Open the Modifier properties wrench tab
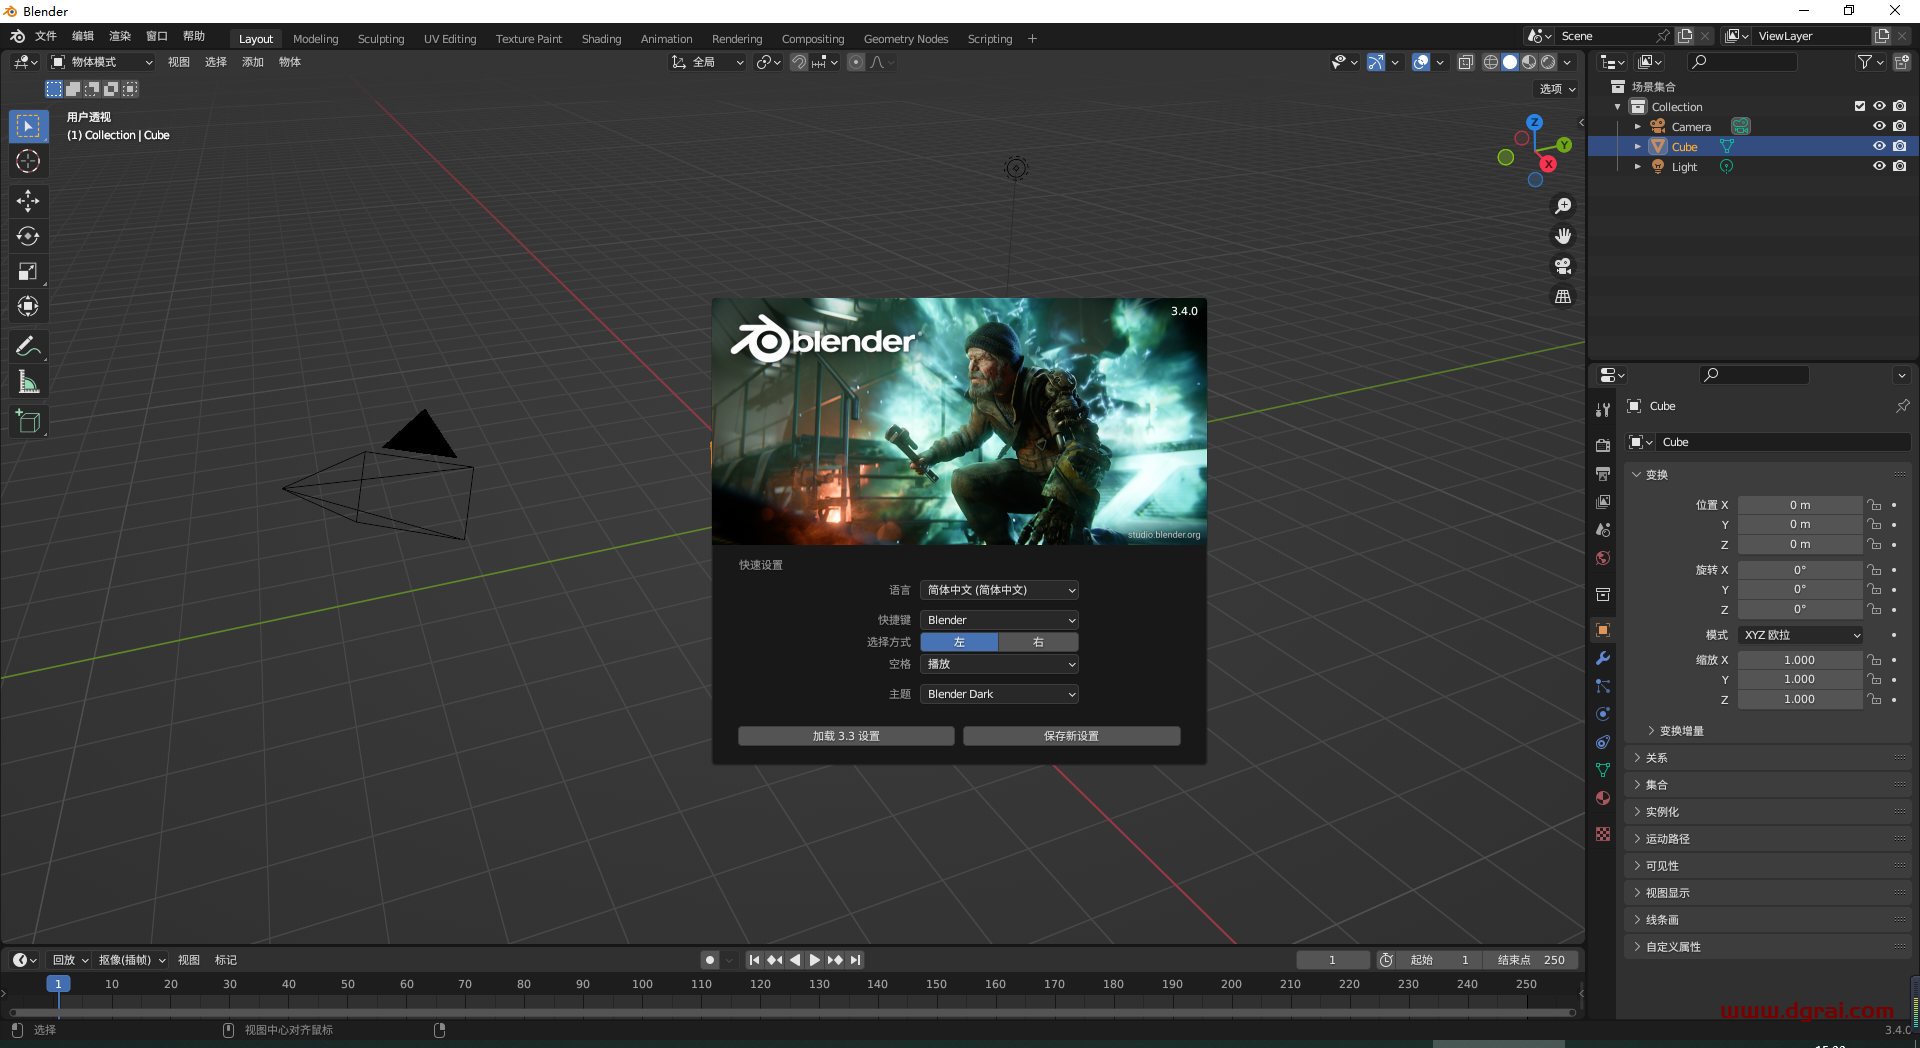This screenshot has height=1048, width=1920. tap(1603, 658)
